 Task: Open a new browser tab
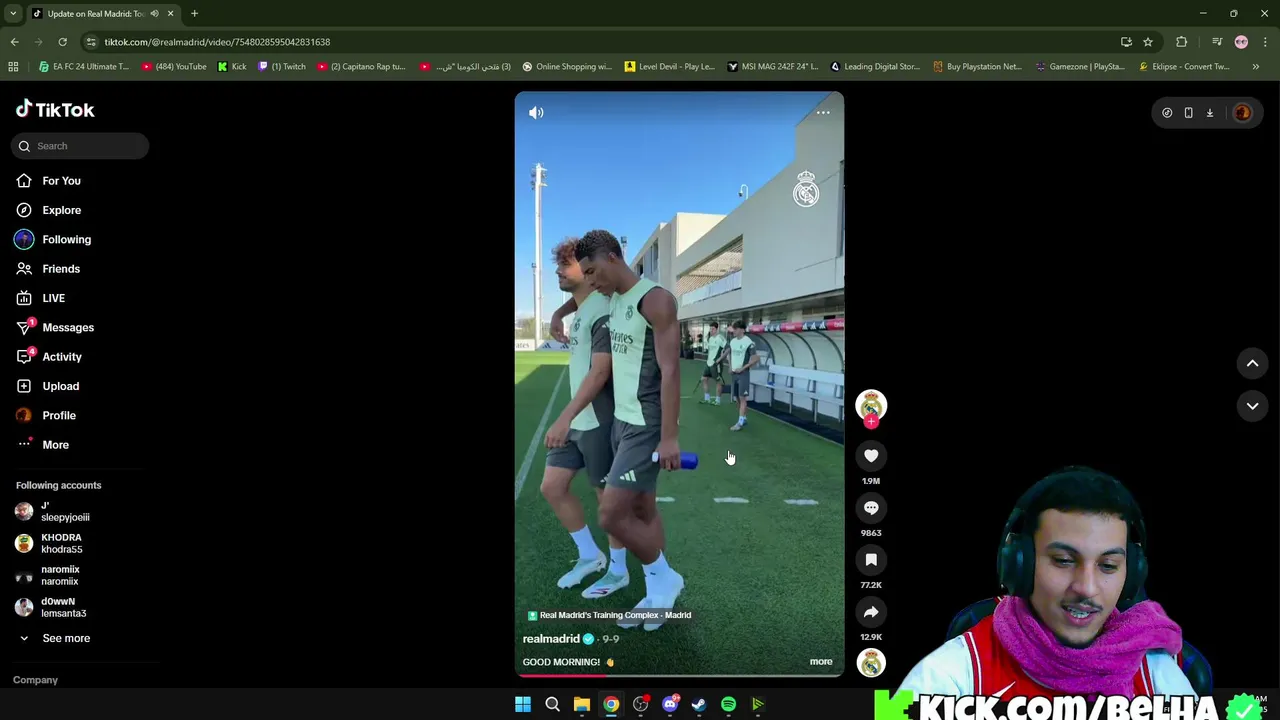point(194,14)
